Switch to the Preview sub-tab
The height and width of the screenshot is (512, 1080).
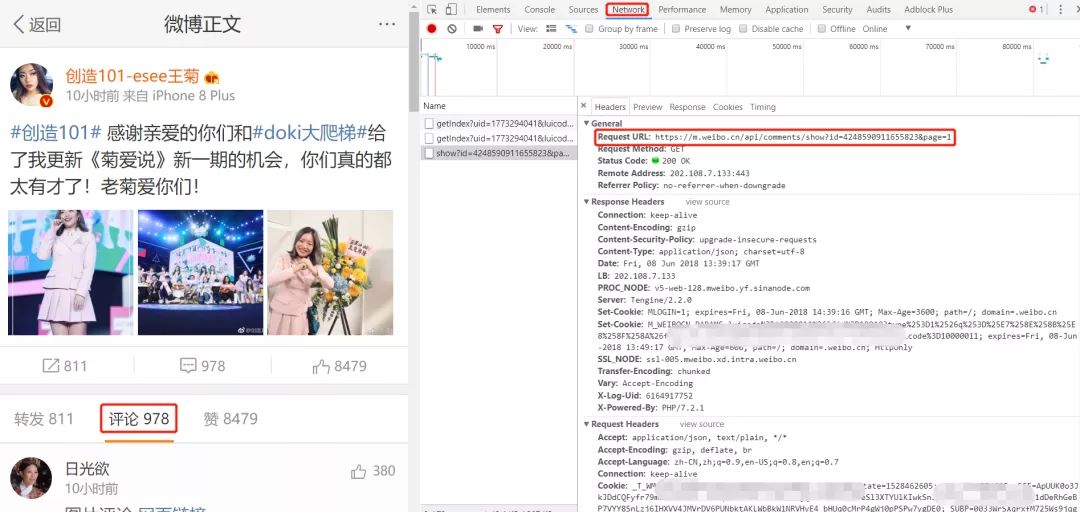tap(647, 107)
